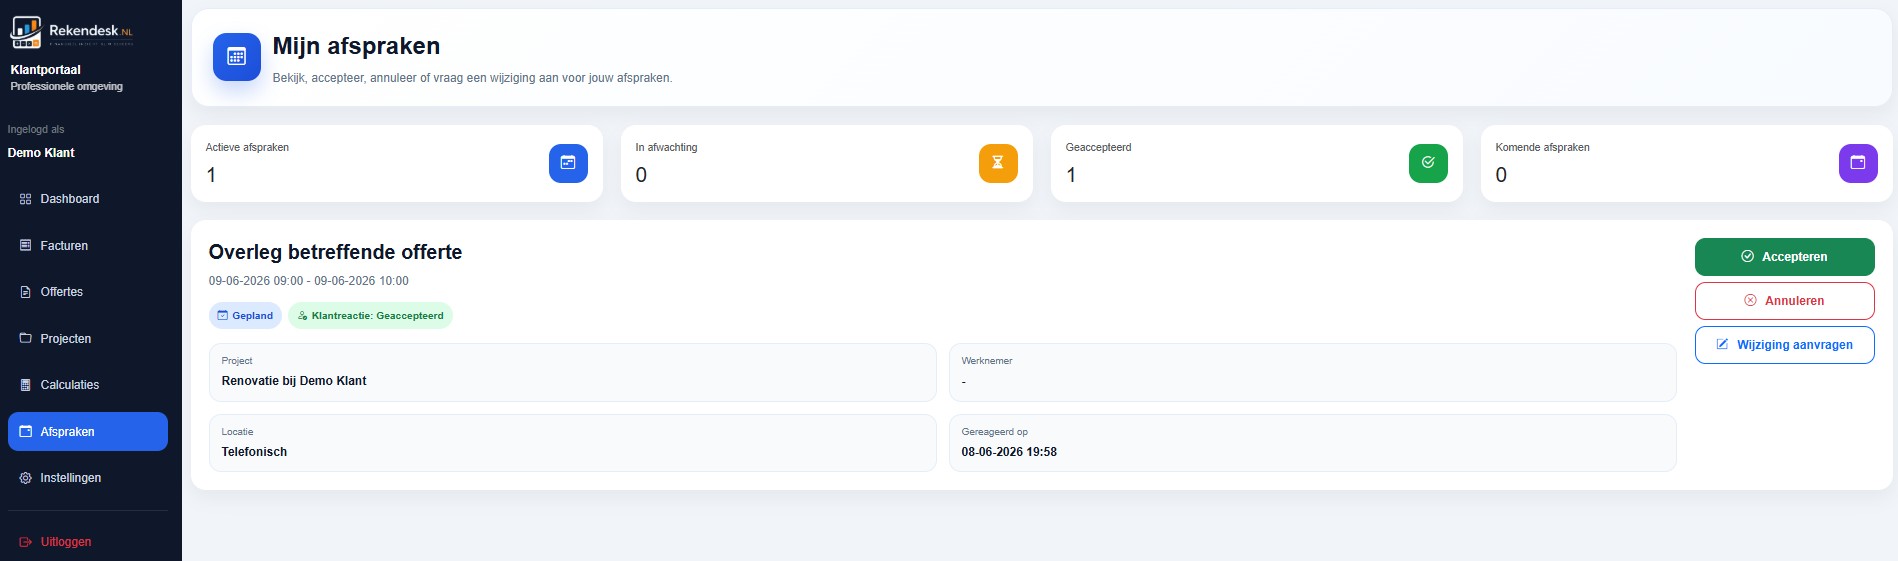Click the Facturen sidebar icon
Image resolution: width=1898 pixels, height=561 pixels.
(26, 245)
